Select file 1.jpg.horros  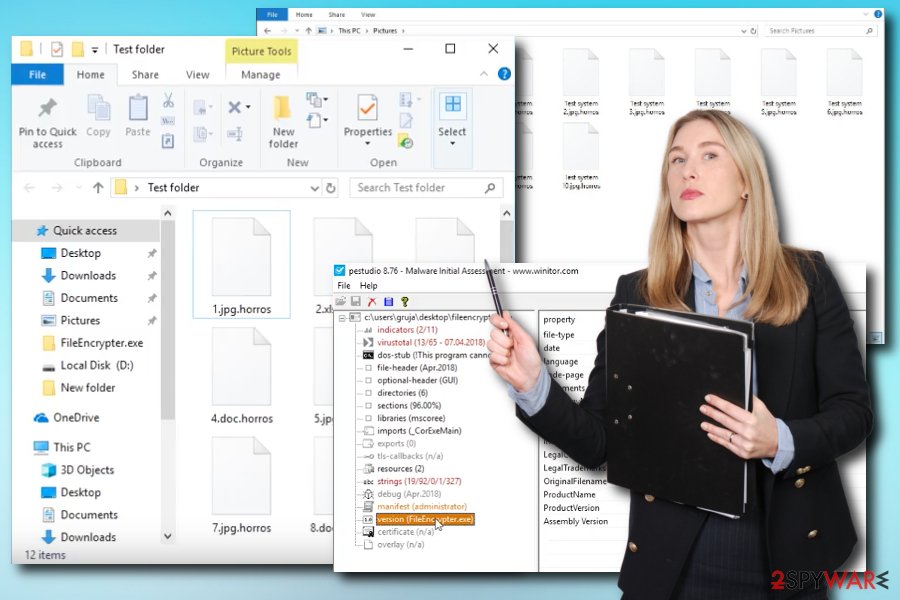click(242, 265)
